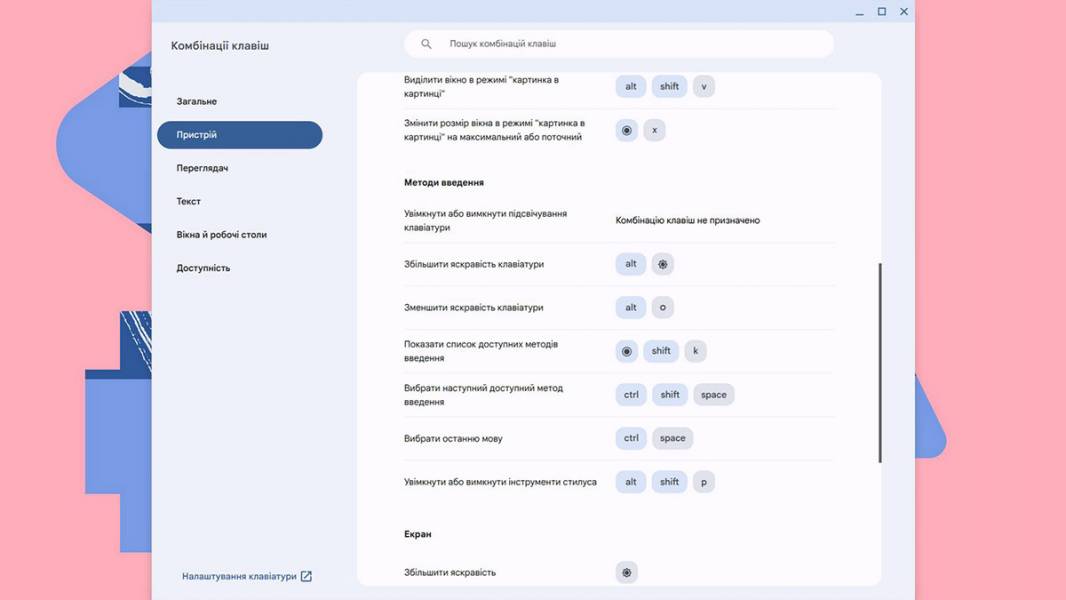Click the v key in picture-in-picture shortcut
This screenshot has width=1066, height=600.
tap(704, 86)
